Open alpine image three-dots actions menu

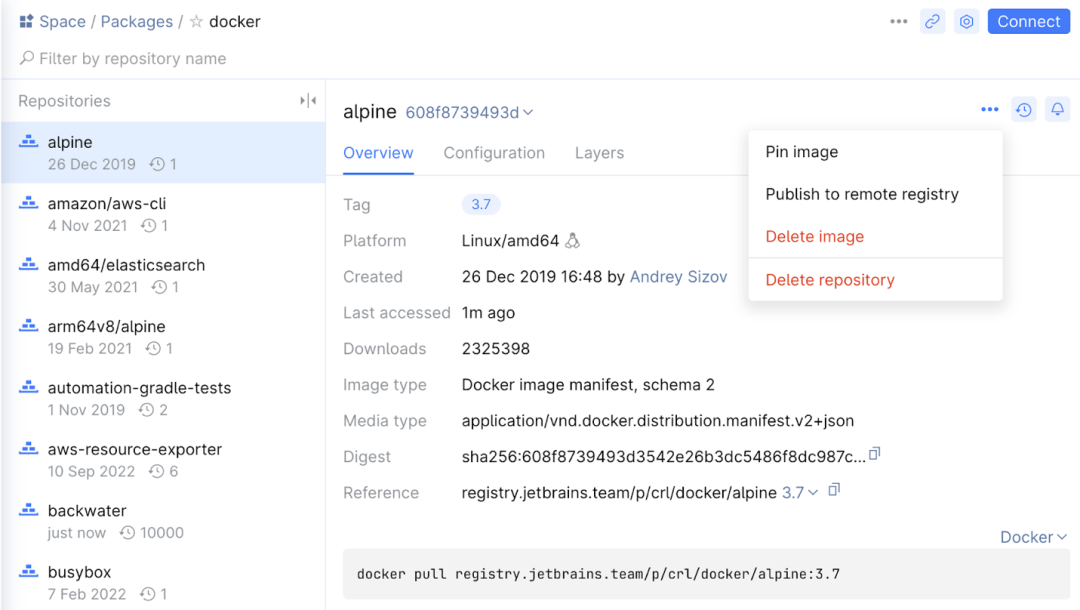[x=990, y=109]
